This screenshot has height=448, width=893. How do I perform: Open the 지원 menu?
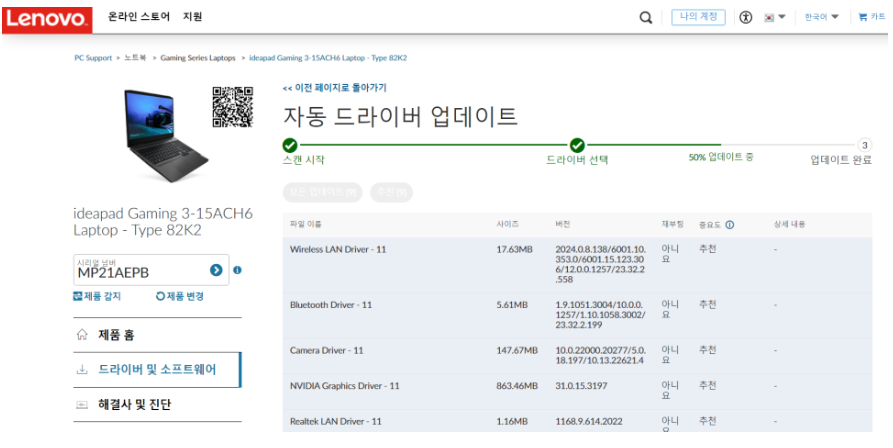click(x=192, y=17)
